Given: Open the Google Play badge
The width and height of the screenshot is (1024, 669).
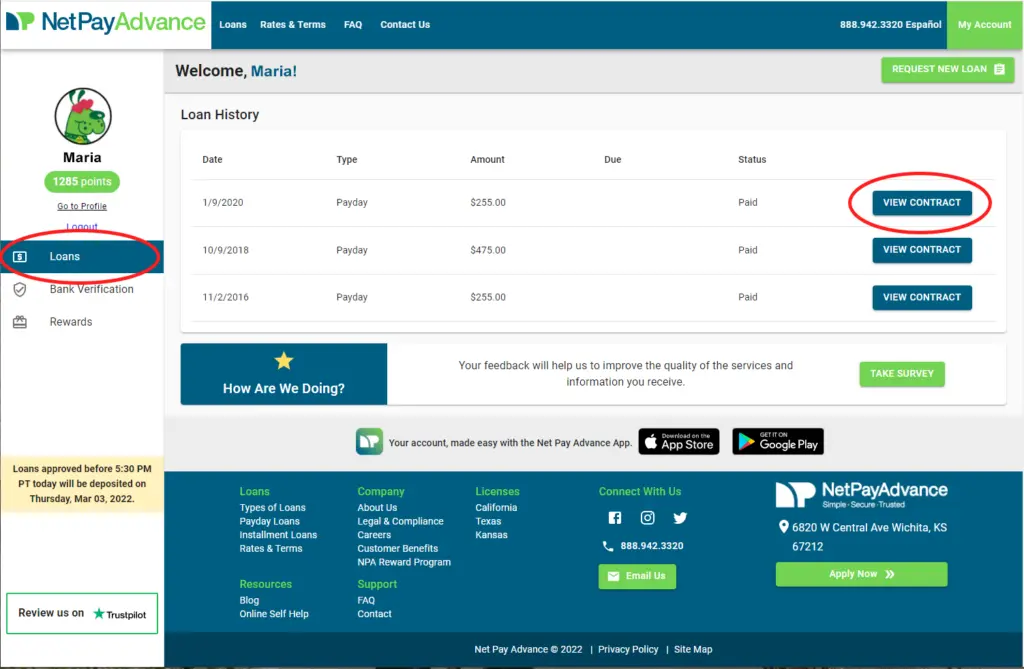Looking at the screenshot, I should tap(778, 442).
